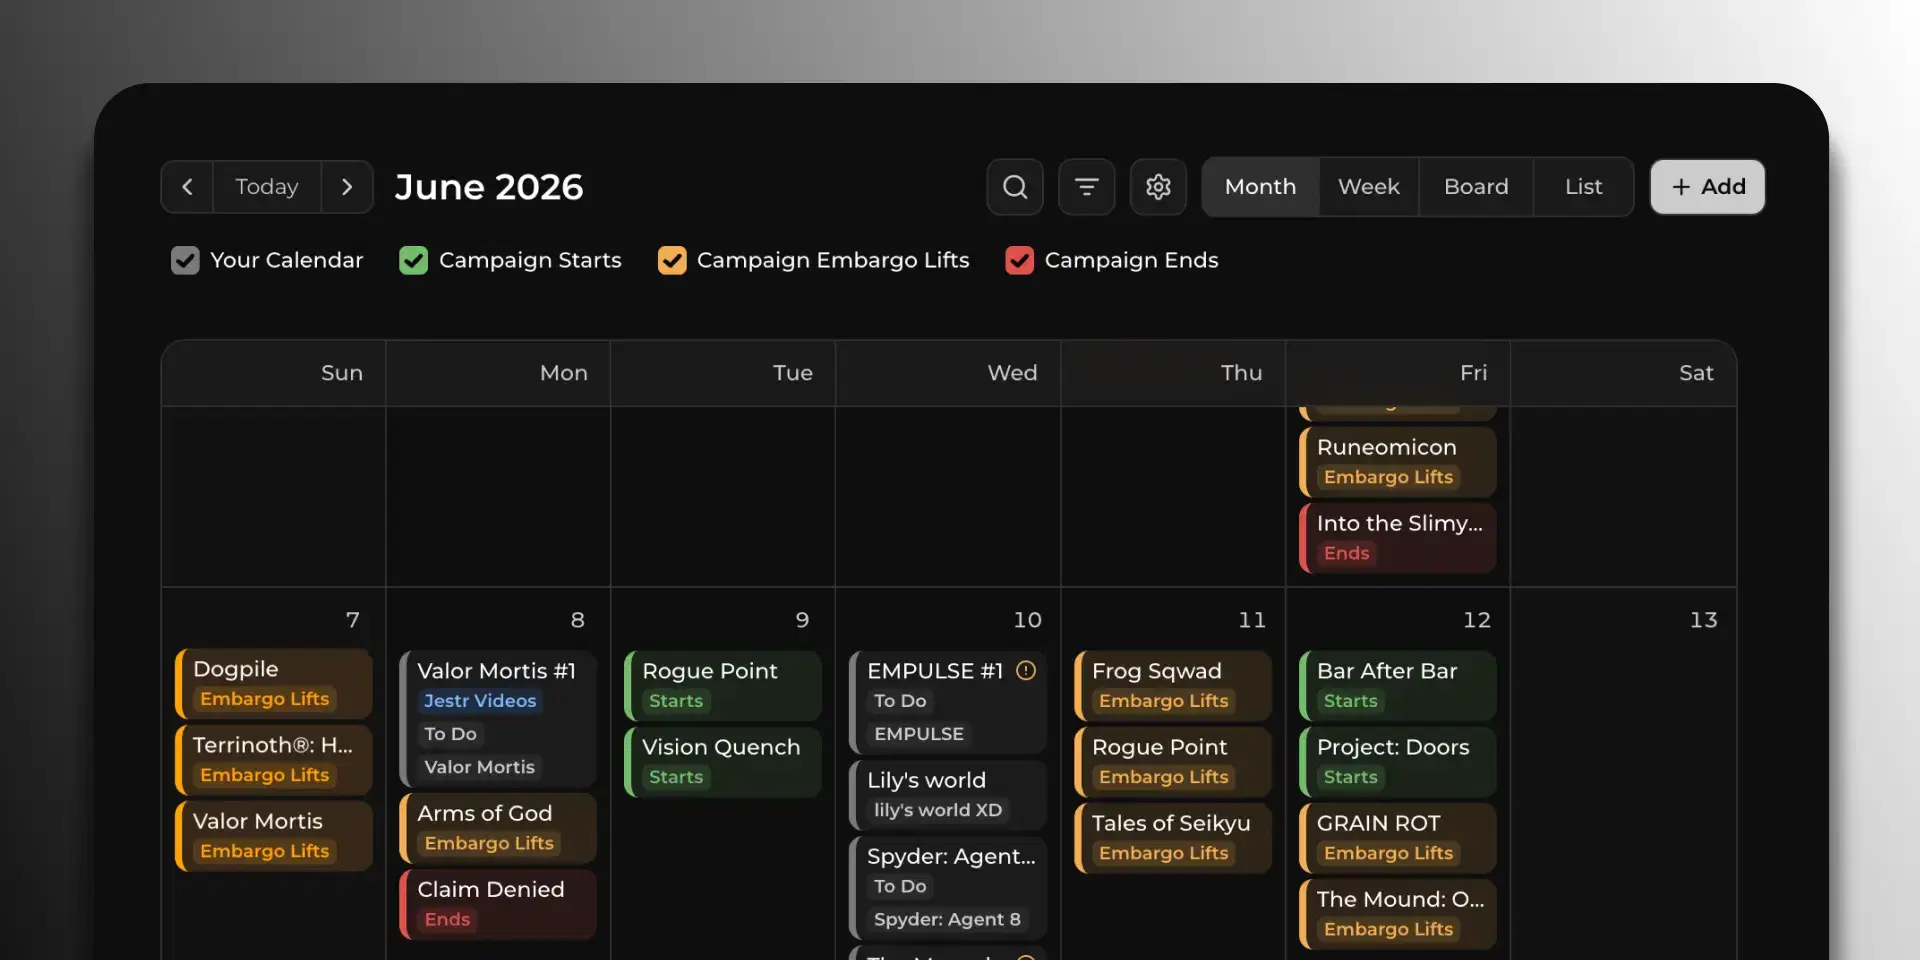The height and width of the screenshot is (960, 1920).
Task: Click the EMPULSE #1 warning icon
Action: click(1026, 671)
